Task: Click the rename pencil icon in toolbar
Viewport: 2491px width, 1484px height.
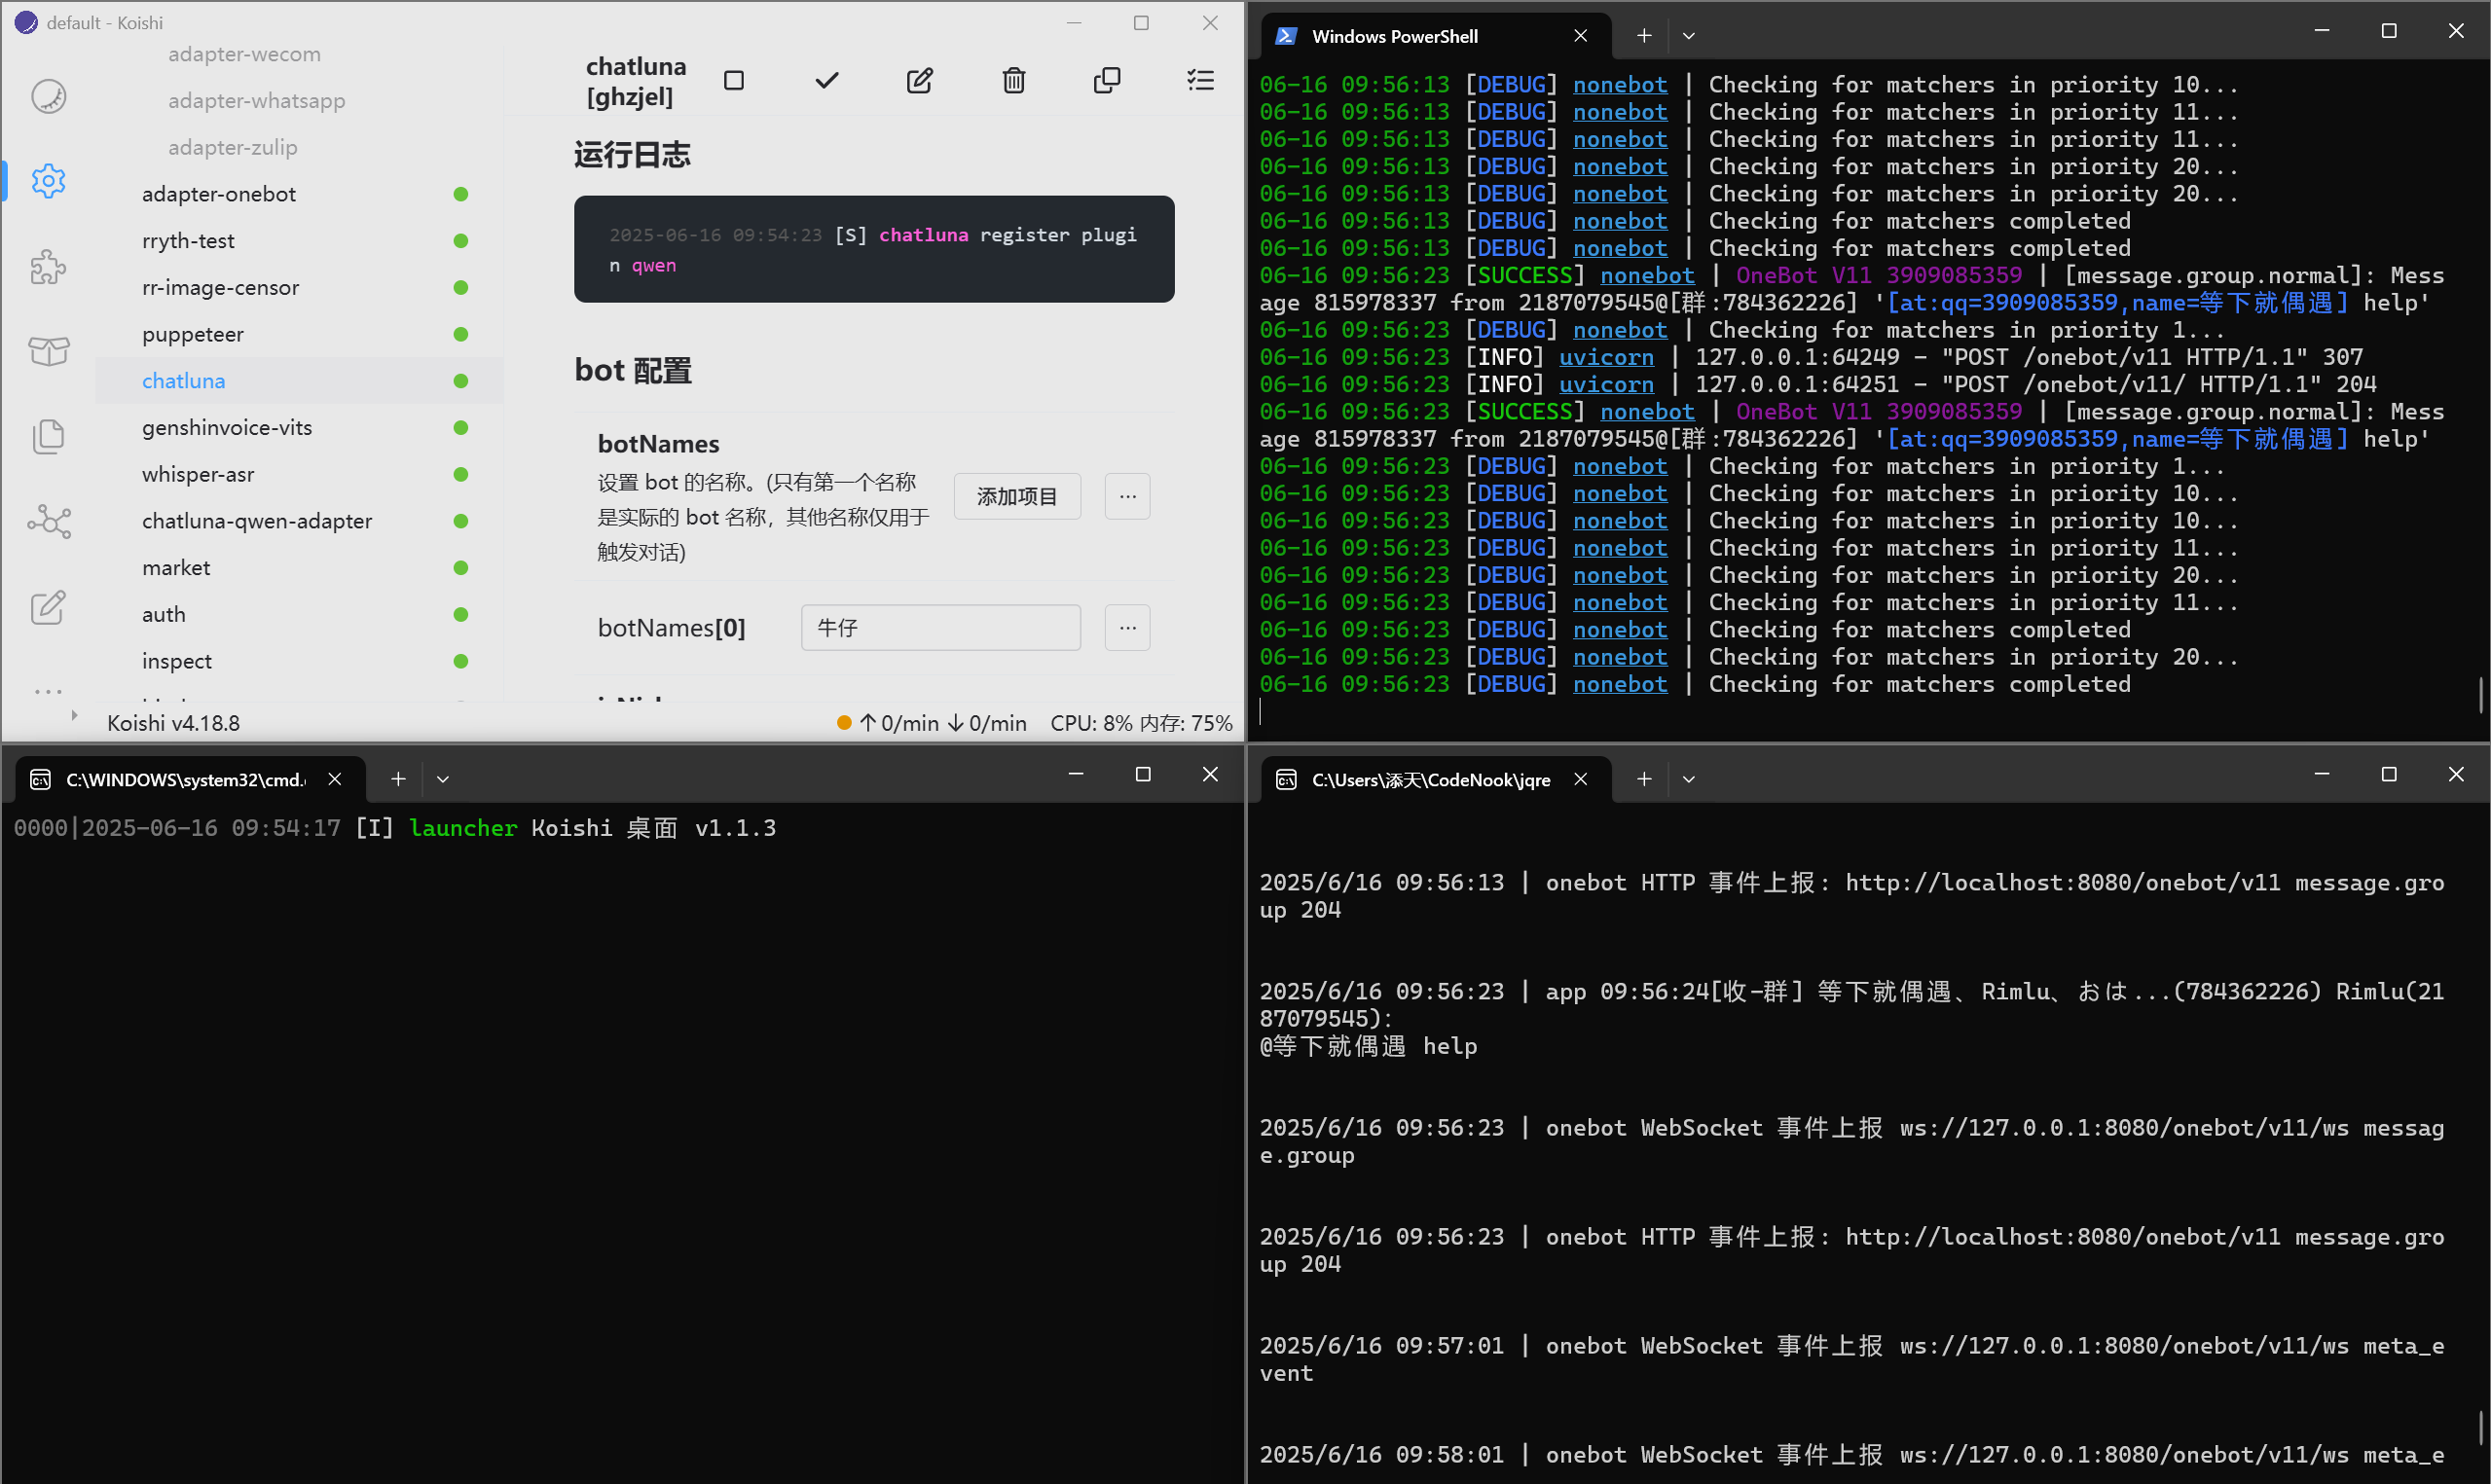Action: point(919,81)
